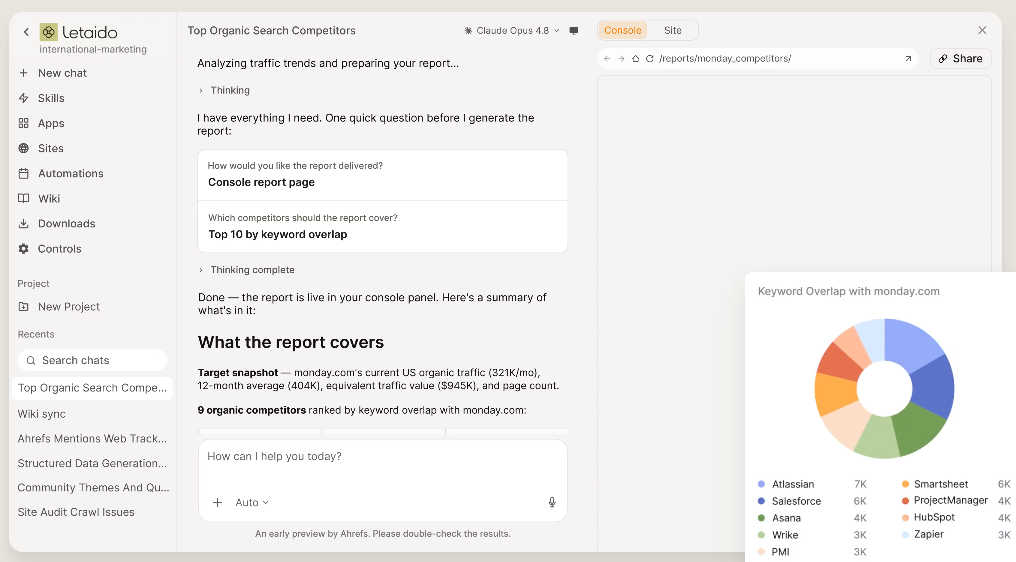Click the browser forward arrow in console

coord(621,58)
